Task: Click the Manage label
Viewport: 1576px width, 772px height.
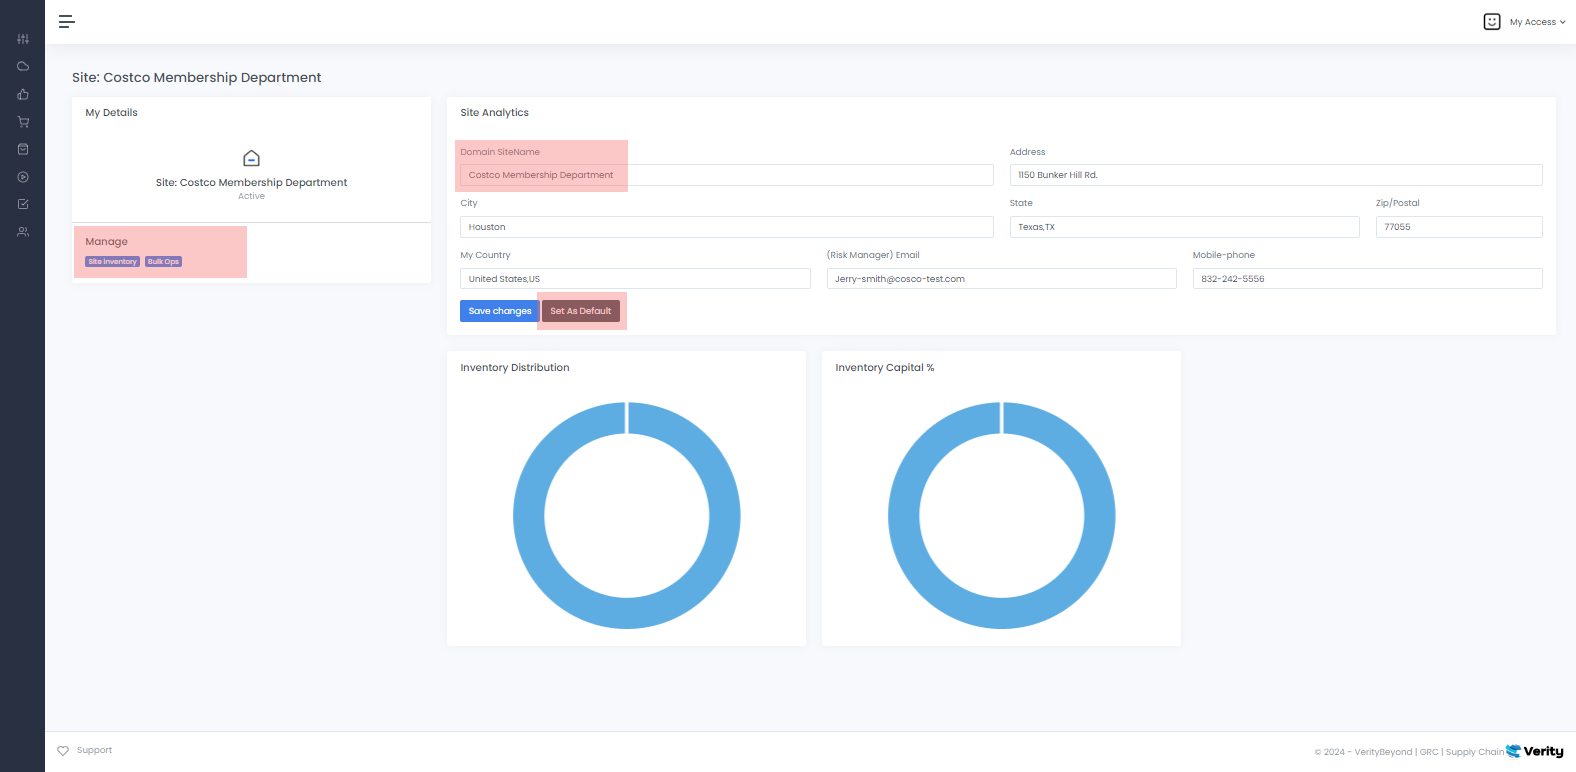Action: point(106,242)
